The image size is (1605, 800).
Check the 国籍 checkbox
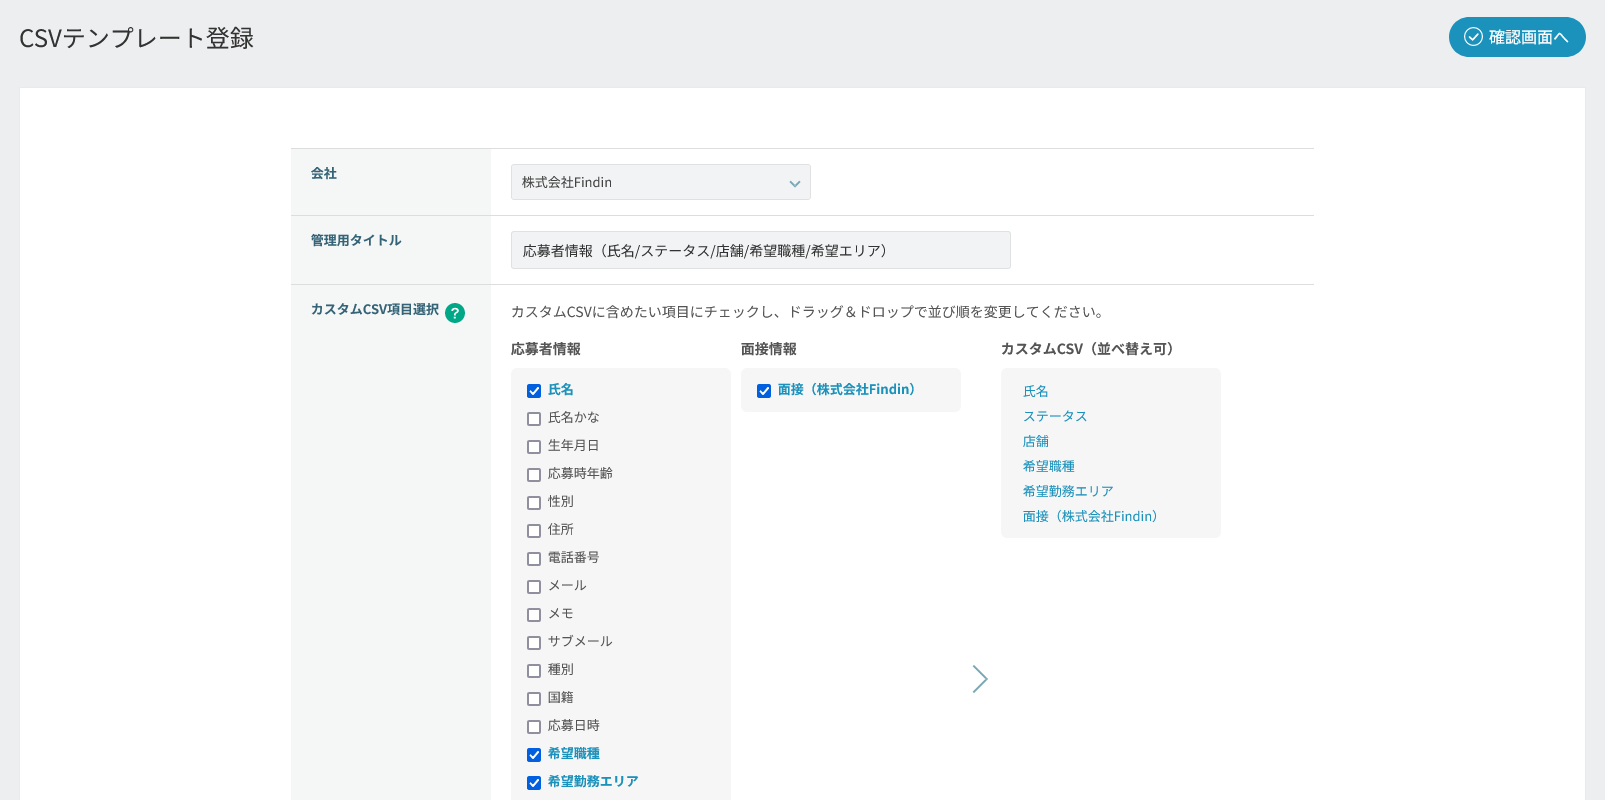[534, 699]
